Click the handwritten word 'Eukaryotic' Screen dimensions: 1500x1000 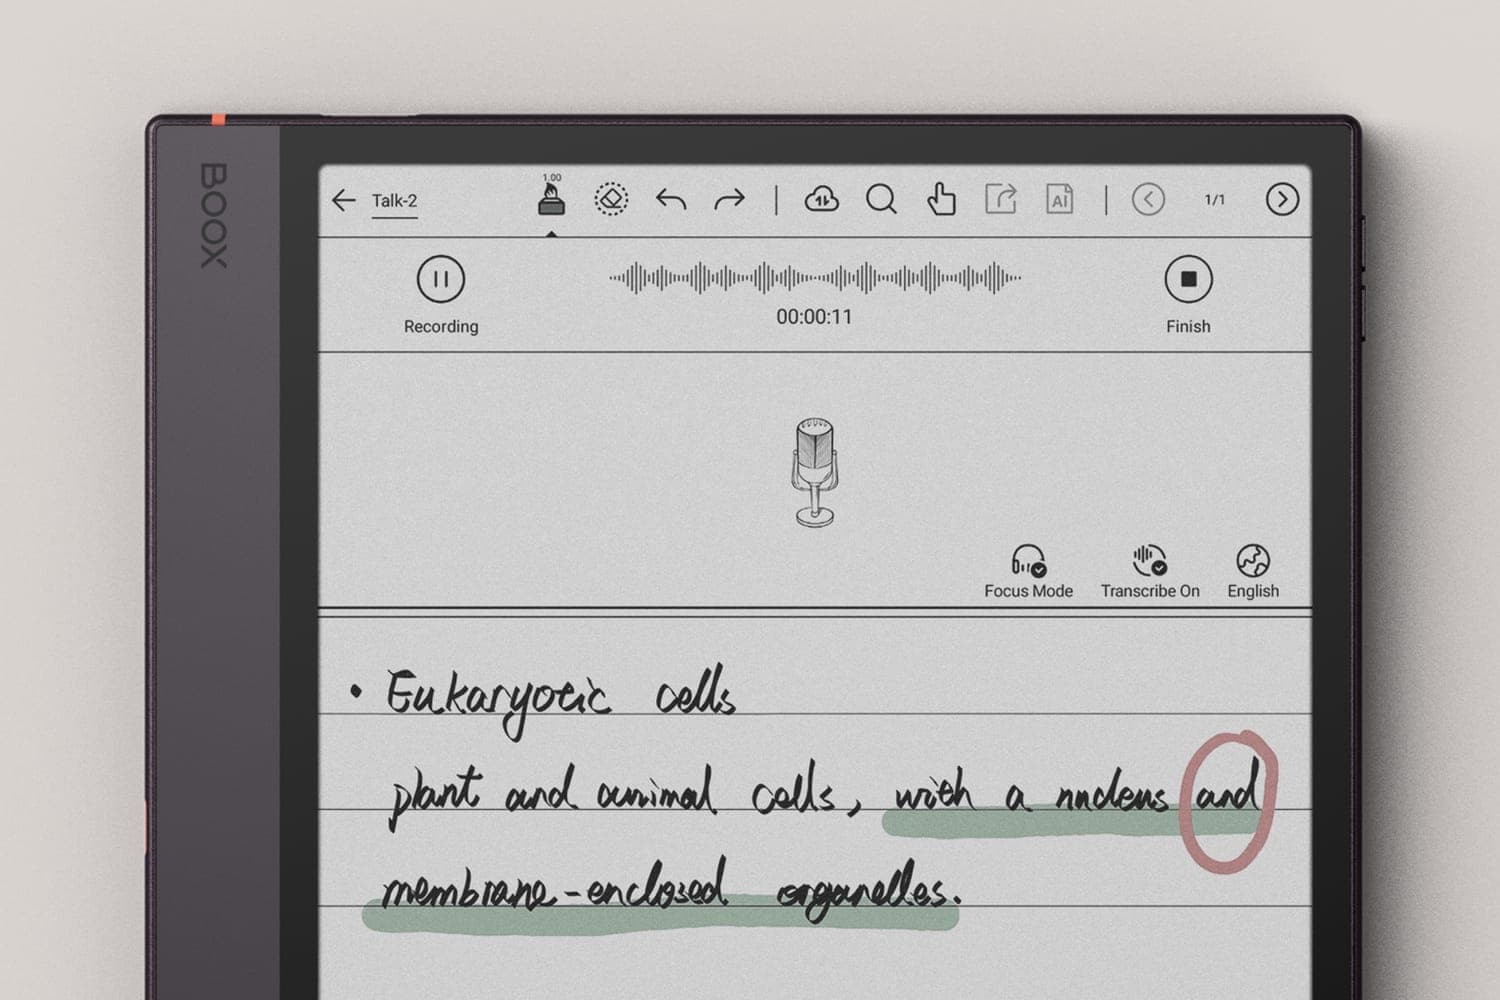click(x=497, y=700)
